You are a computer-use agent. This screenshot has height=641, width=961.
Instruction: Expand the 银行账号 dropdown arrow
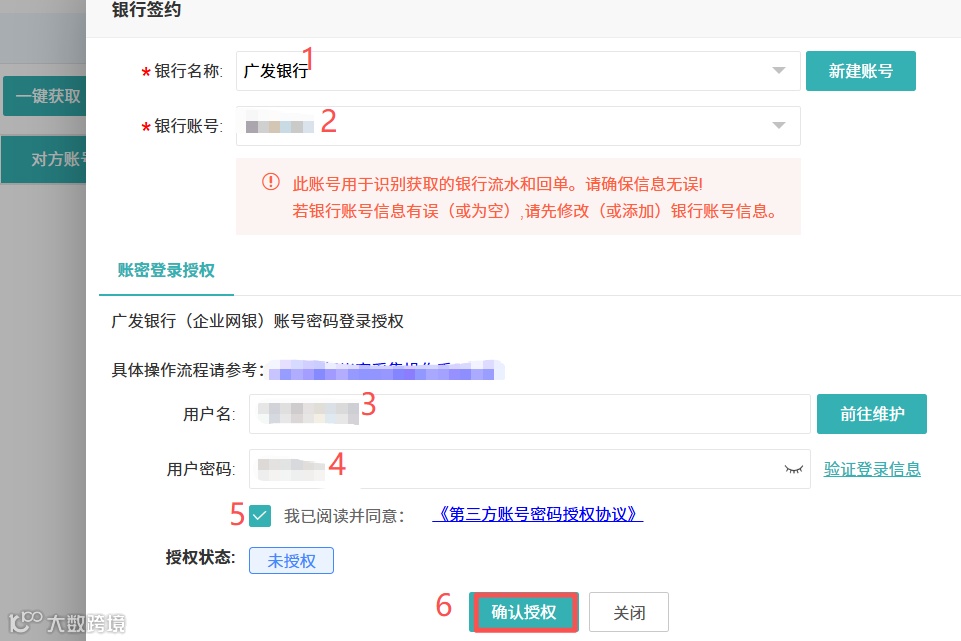pos(778,126)
